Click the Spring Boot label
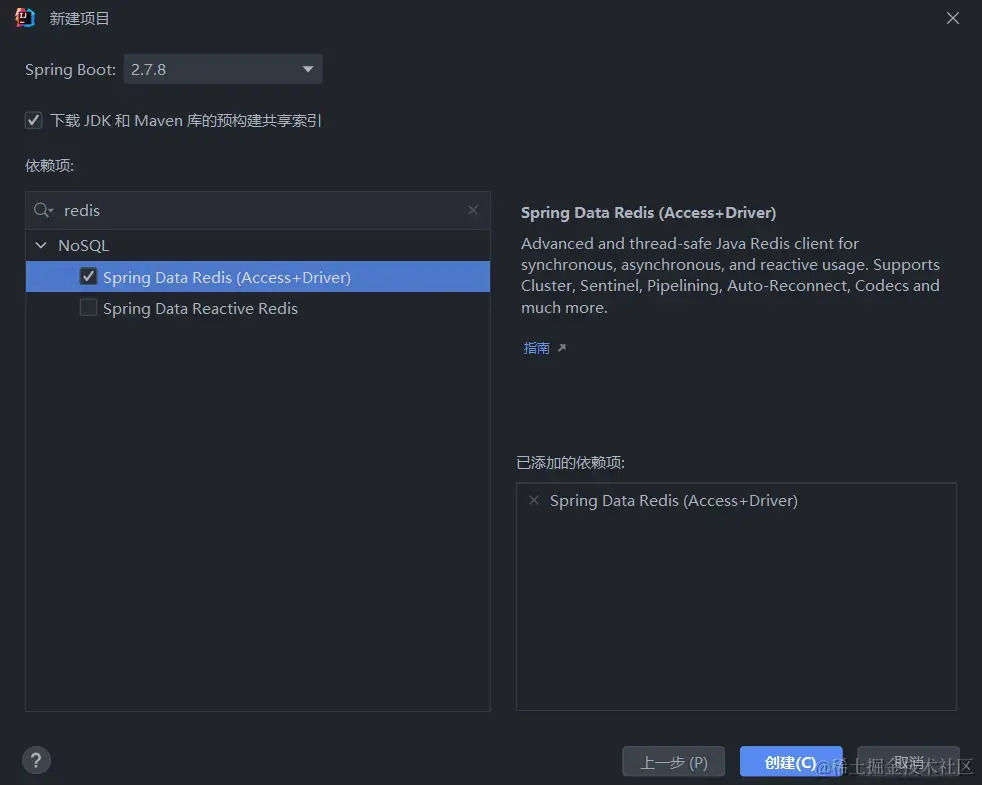Screen dimensions: 982x785 pyautogui.click(x=70, y=70)
